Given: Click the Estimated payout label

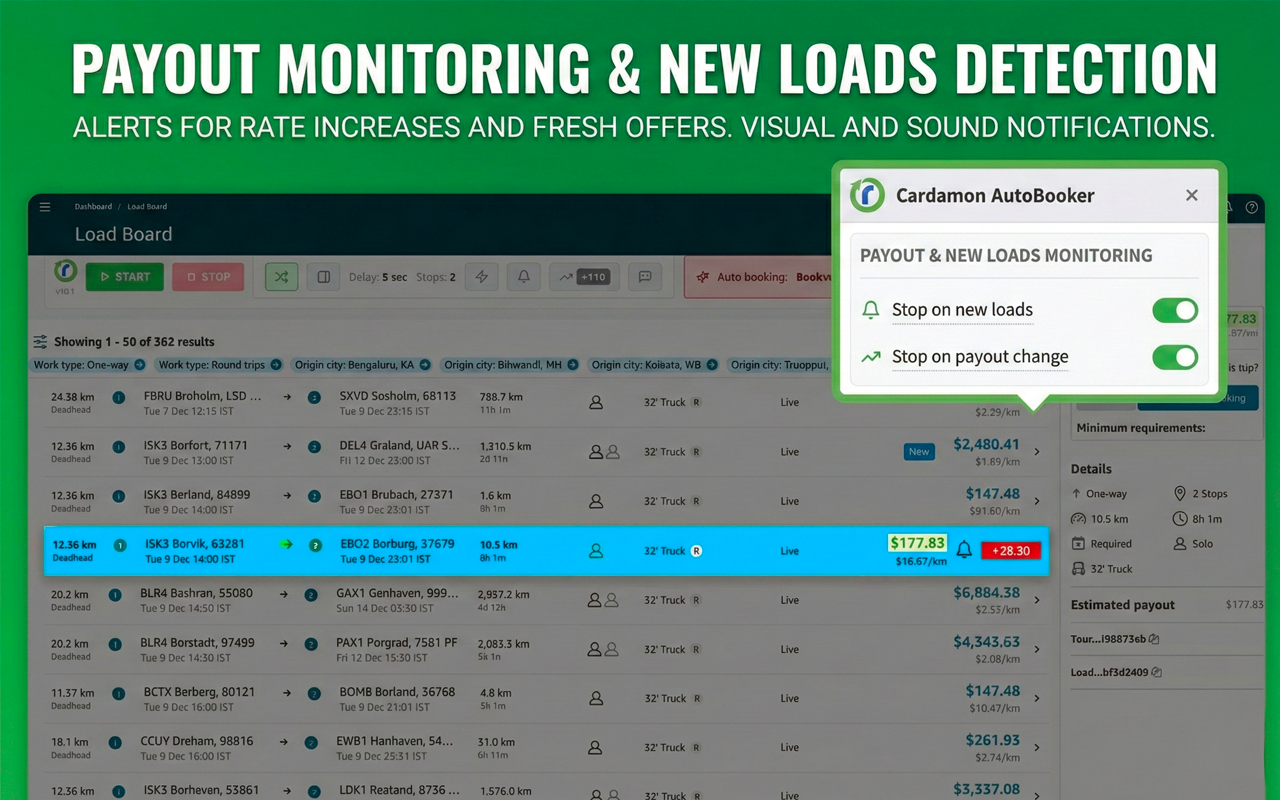Looking at the screenshot, I should [1123, 605].
